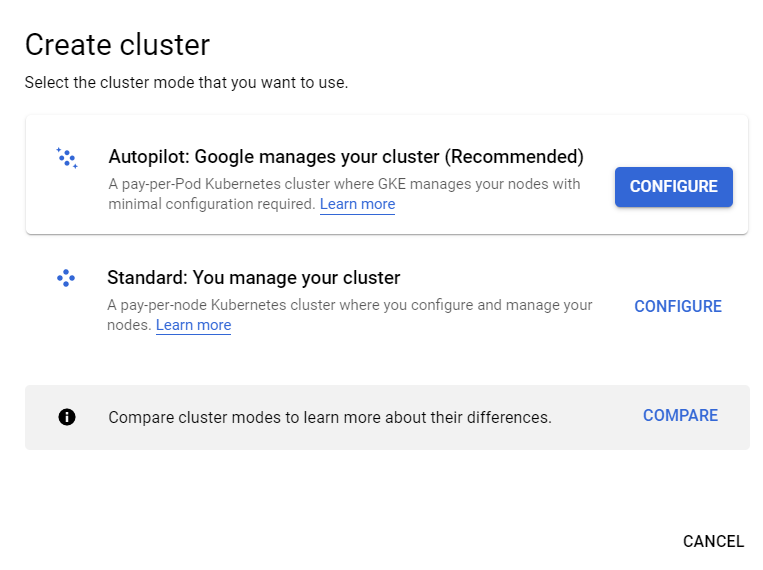Viewport: 763px width, 570px height.
Task: Click the Autopilot sparkle cluster icon
Action: pyautogui.click(x=67, y=158)
